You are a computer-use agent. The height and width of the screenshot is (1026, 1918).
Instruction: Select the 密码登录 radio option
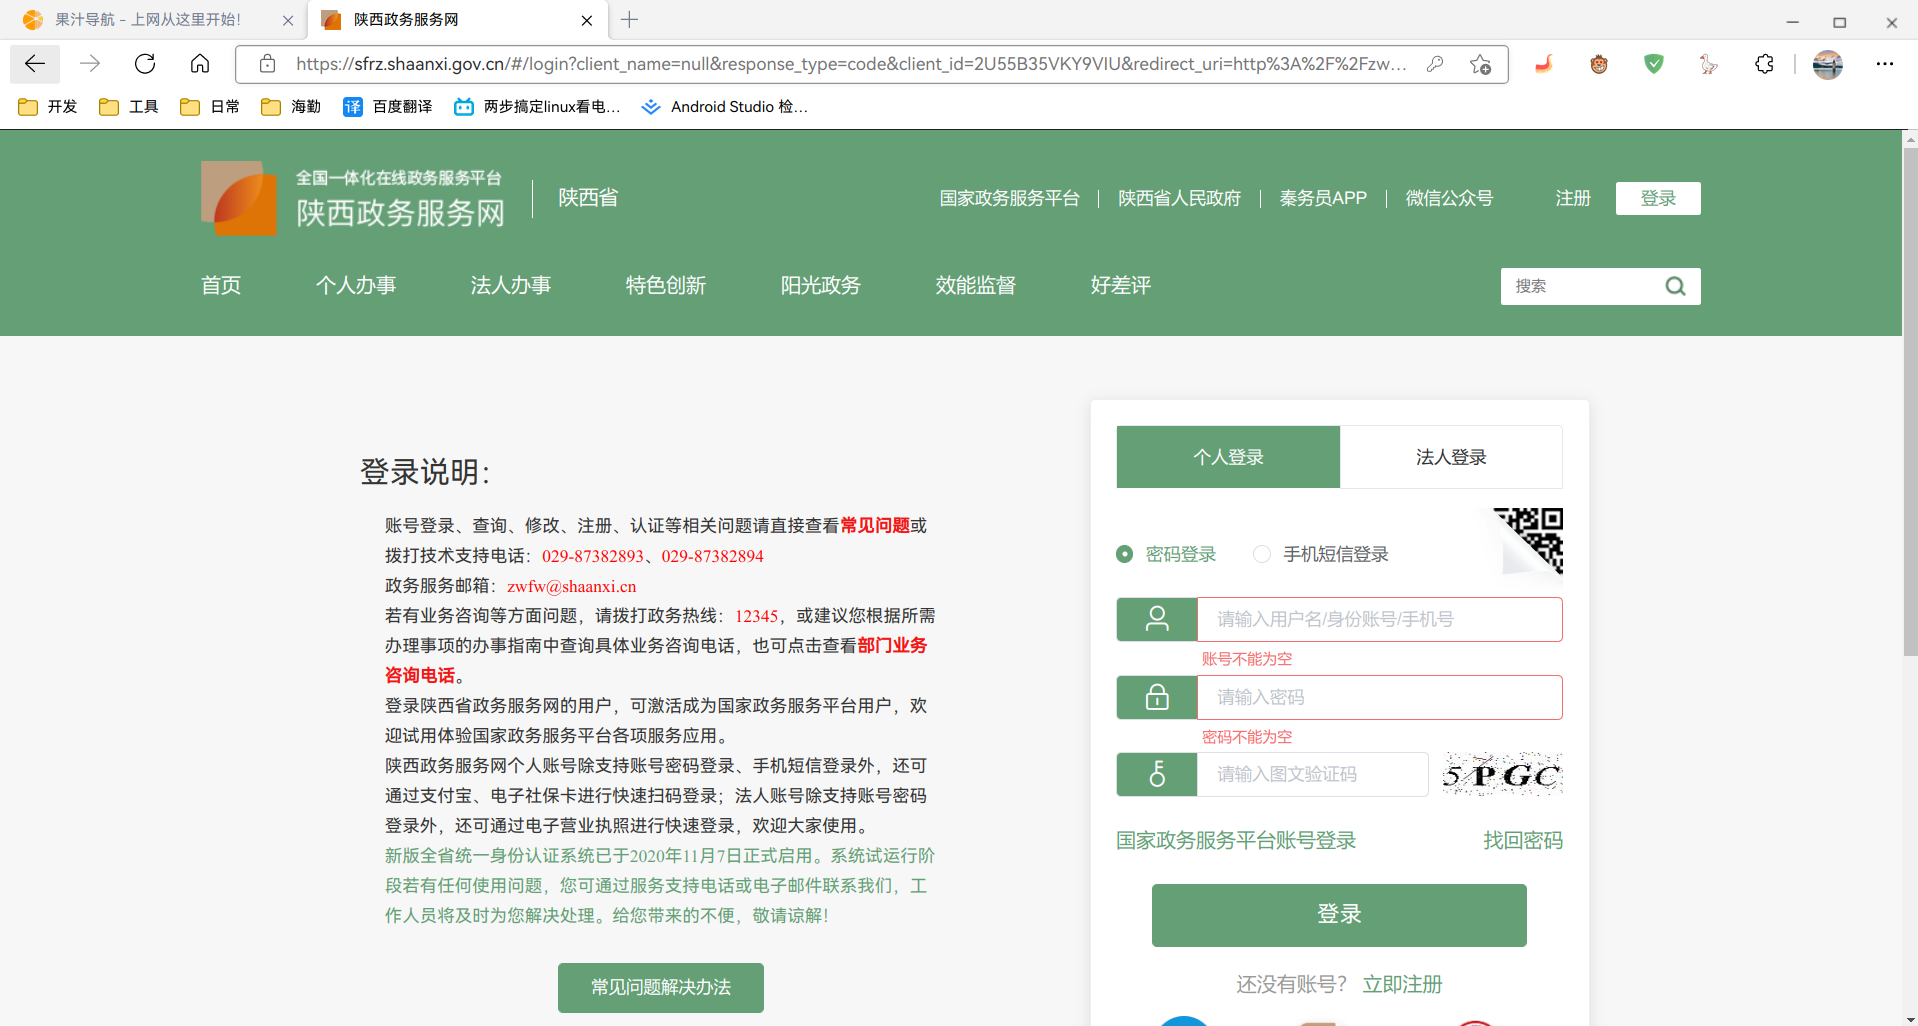click(x=1125, y=554)
